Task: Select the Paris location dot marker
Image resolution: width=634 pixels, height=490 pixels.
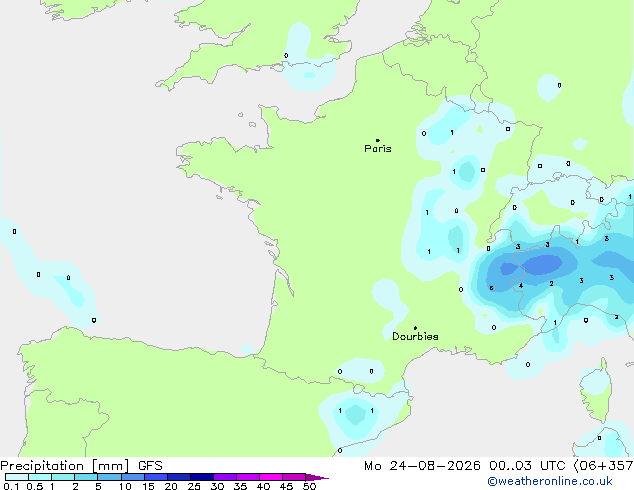Action: pyautogui.click(x=378, y=140)
